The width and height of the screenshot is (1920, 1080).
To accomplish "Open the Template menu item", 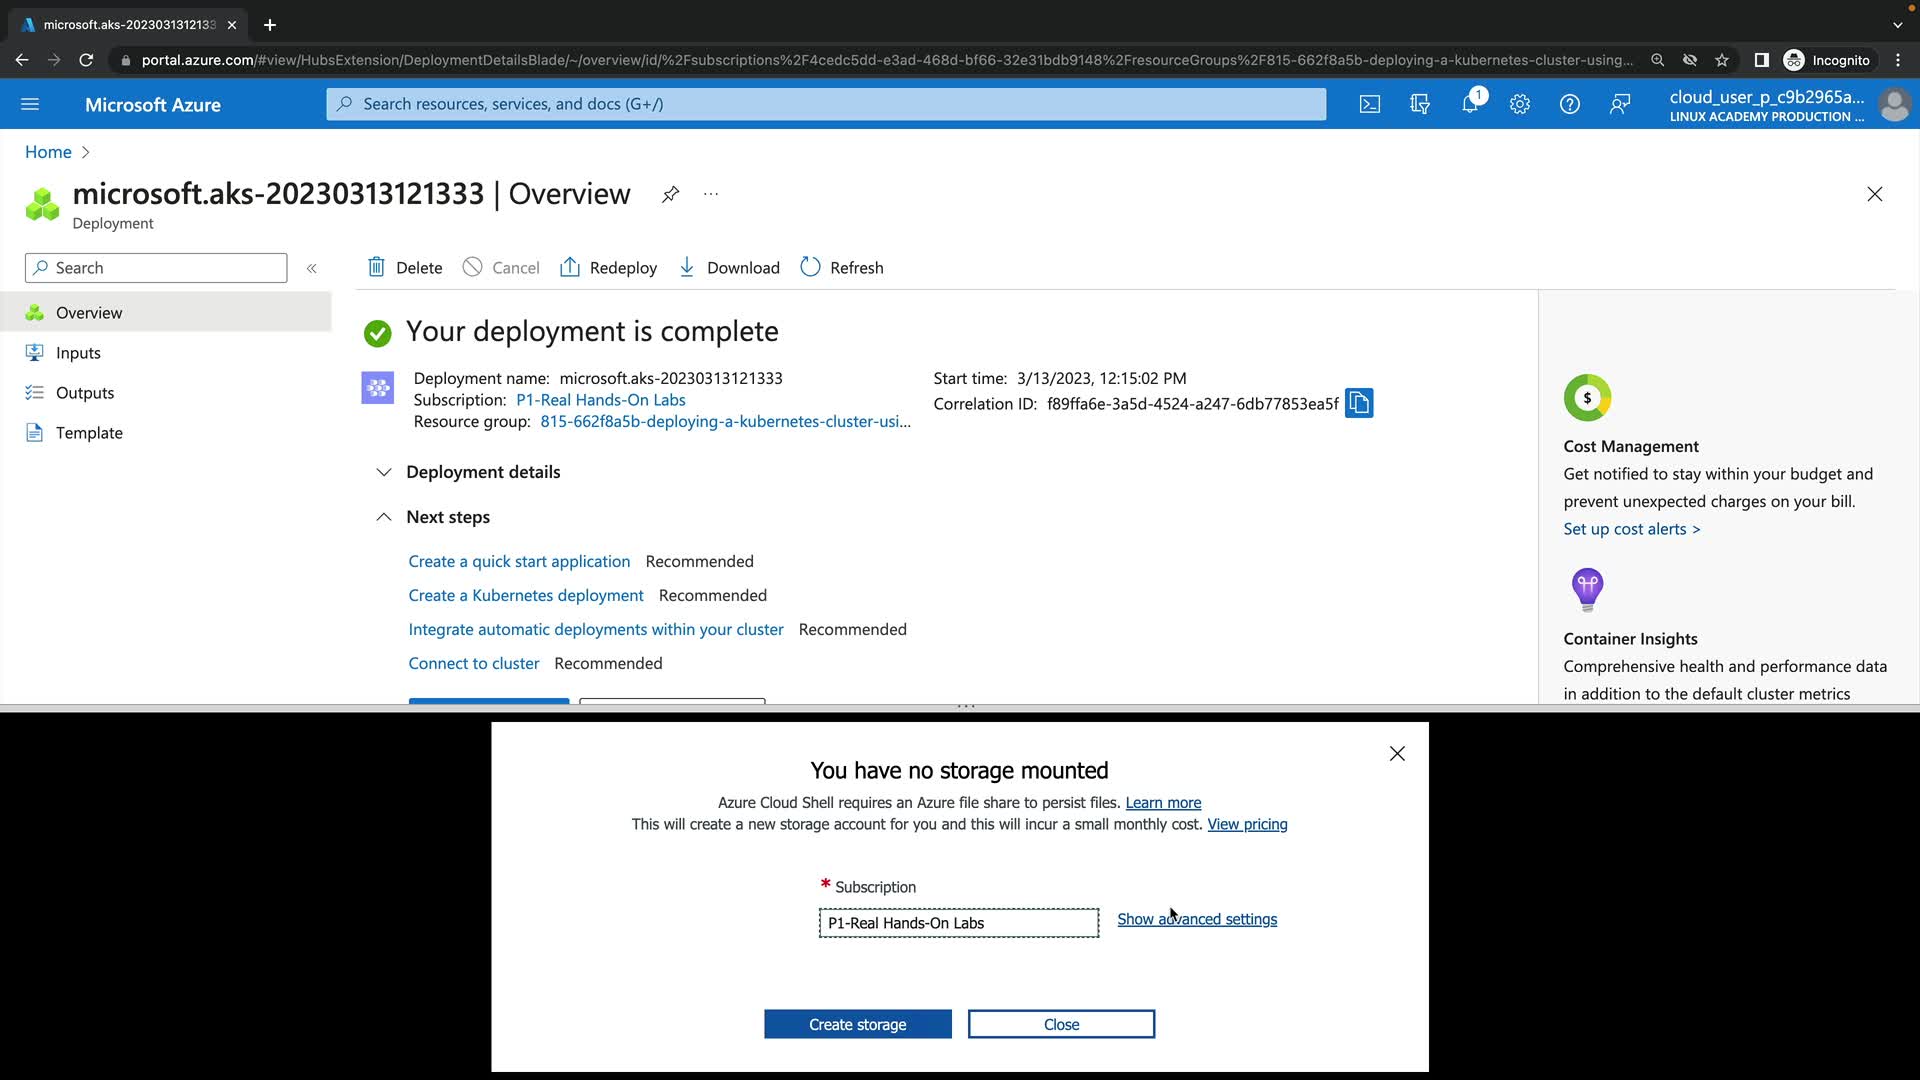I will point(89,433).
